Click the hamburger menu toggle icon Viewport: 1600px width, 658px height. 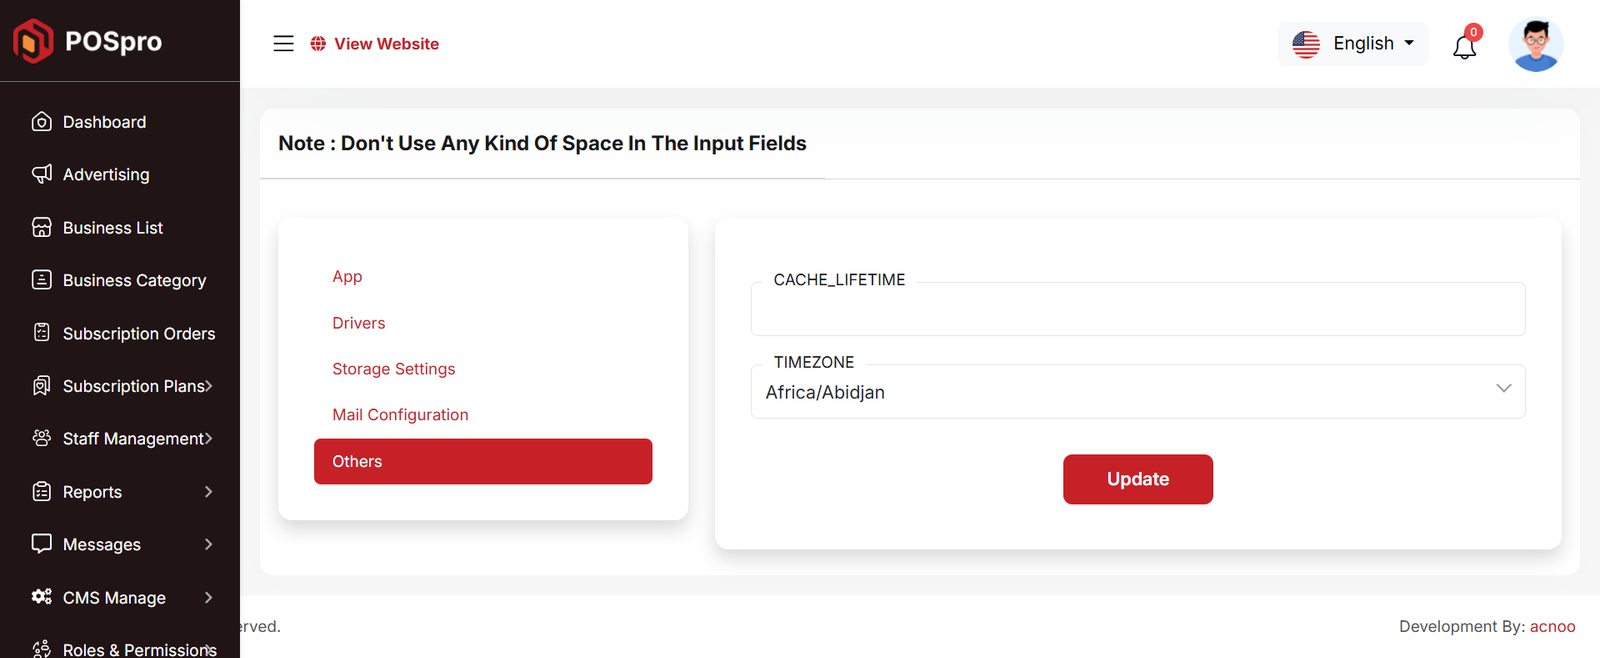pyautogui.click(x=284, y=44)
